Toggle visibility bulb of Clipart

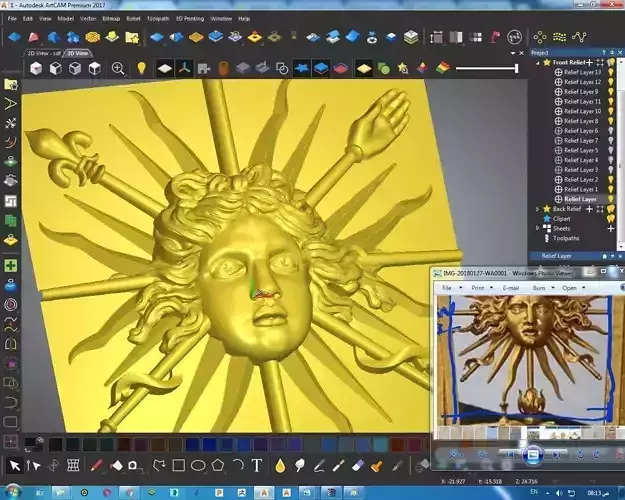pyautogui.click(x=611, y=219)
